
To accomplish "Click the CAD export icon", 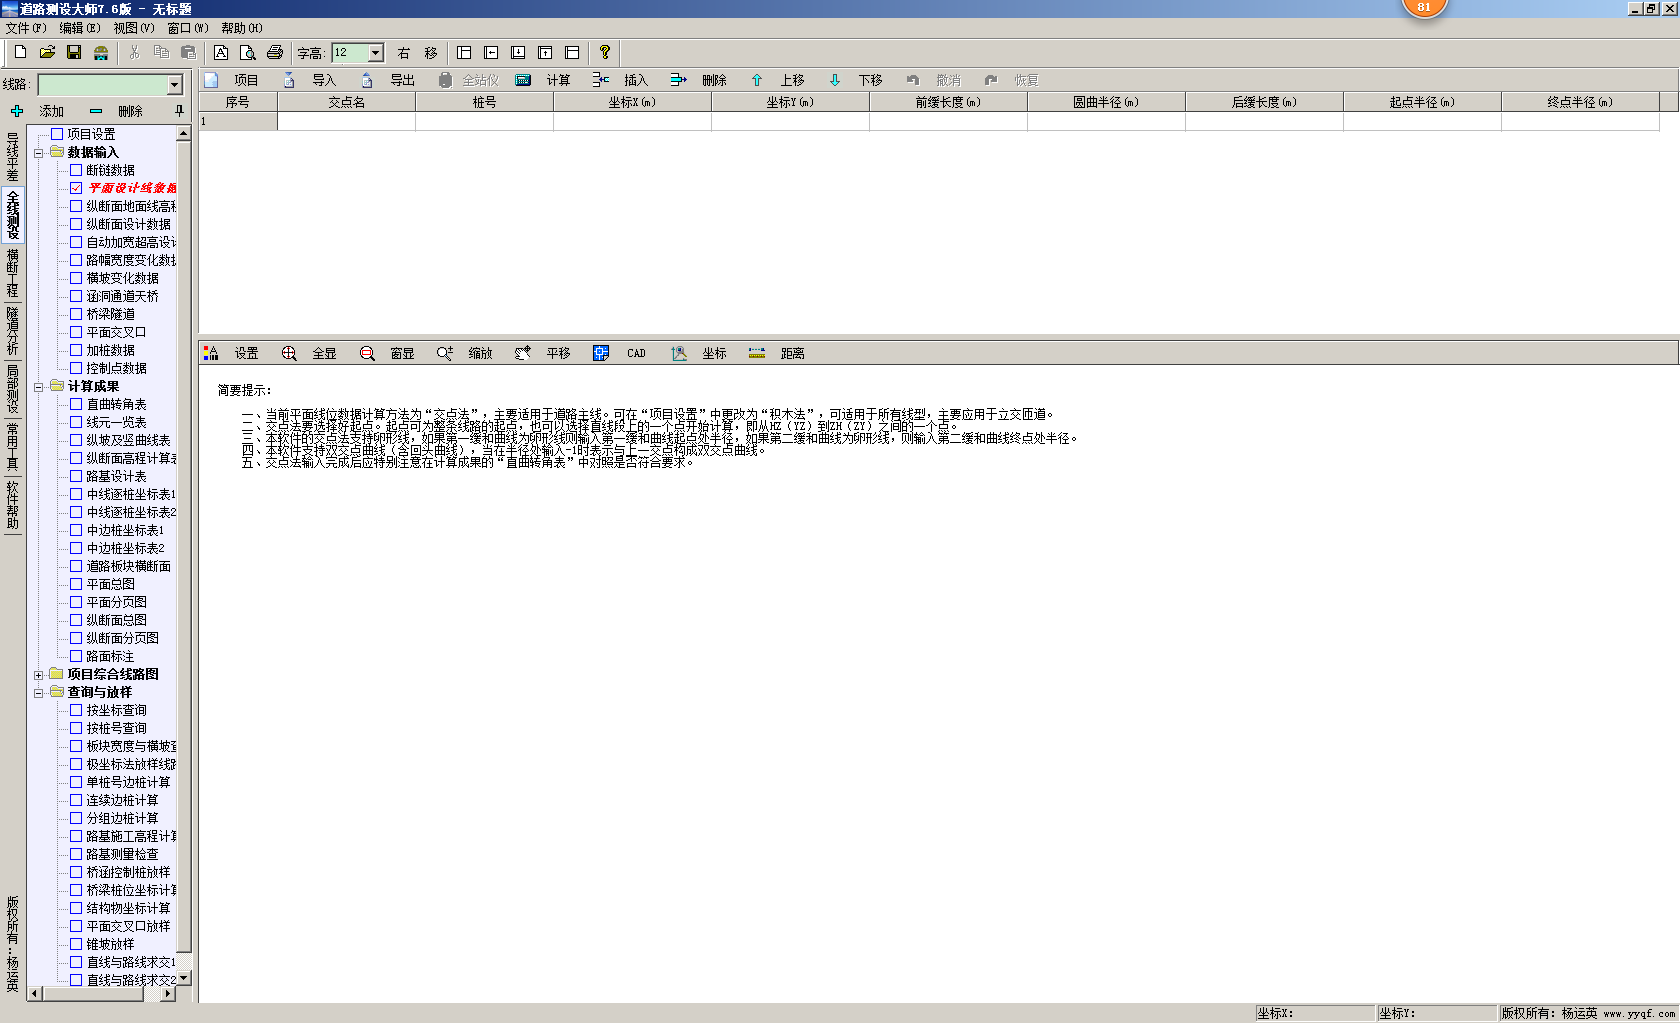I will [600, 353].
